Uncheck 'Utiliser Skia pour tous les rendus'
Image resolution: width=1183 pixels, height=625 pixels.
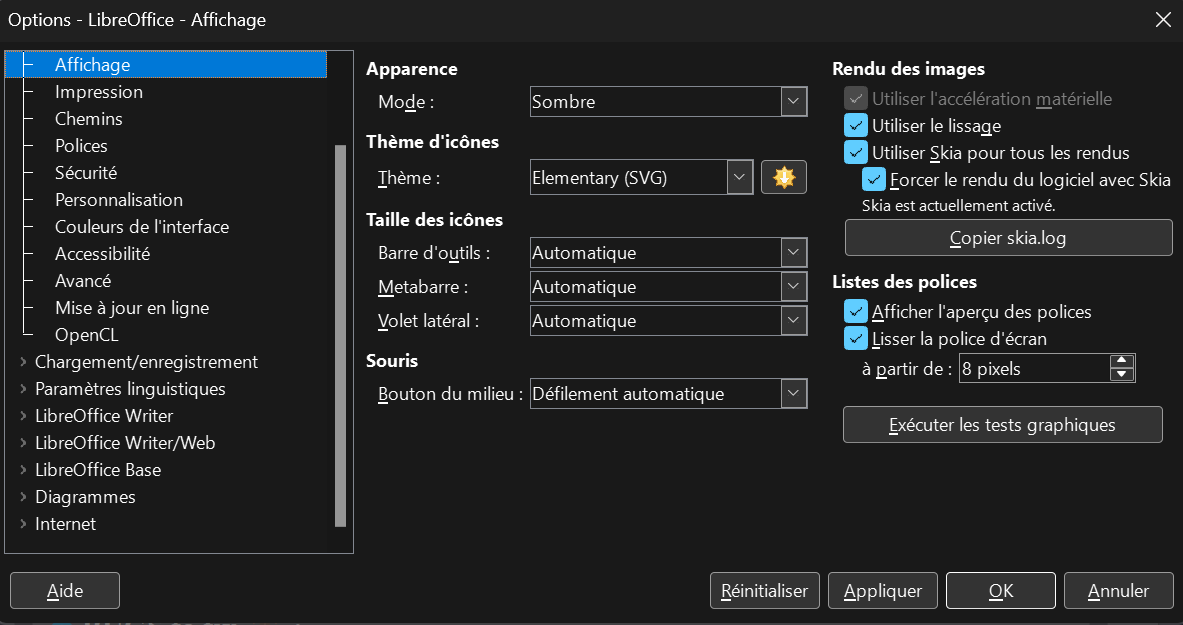click(856, 153)
